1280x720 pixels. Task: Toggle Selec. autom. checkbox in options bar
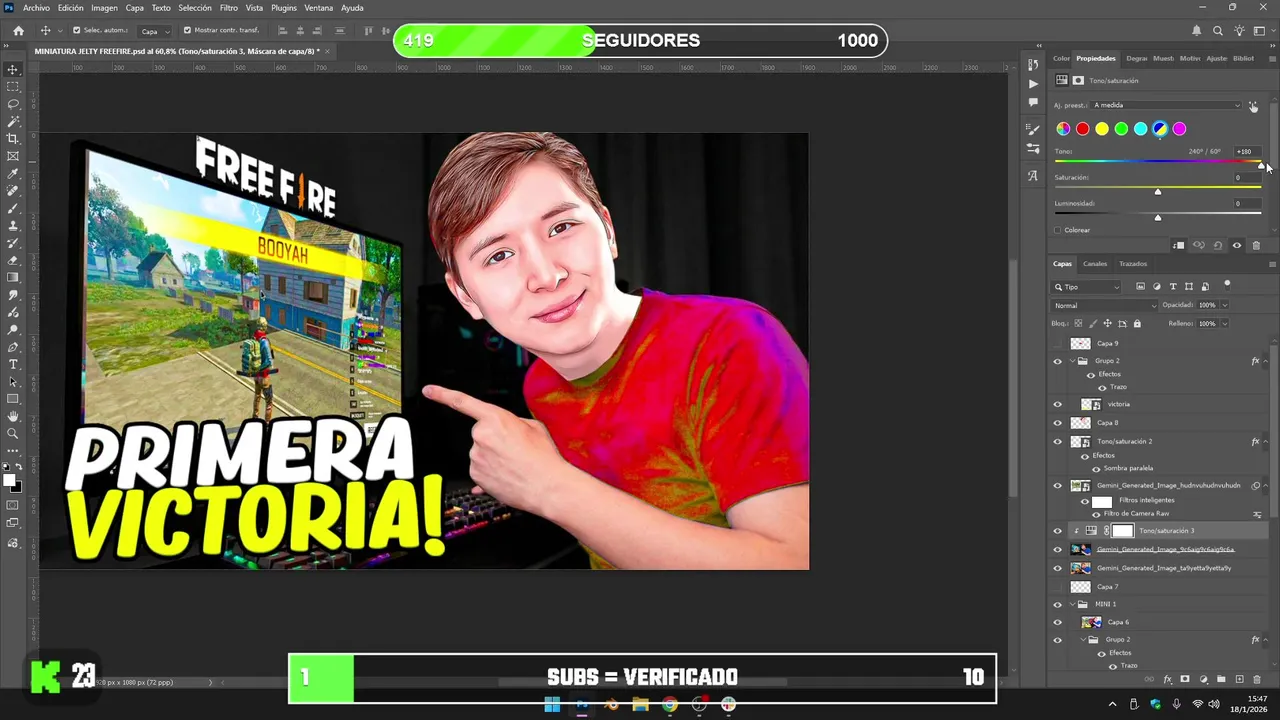[x=76, y=30]
